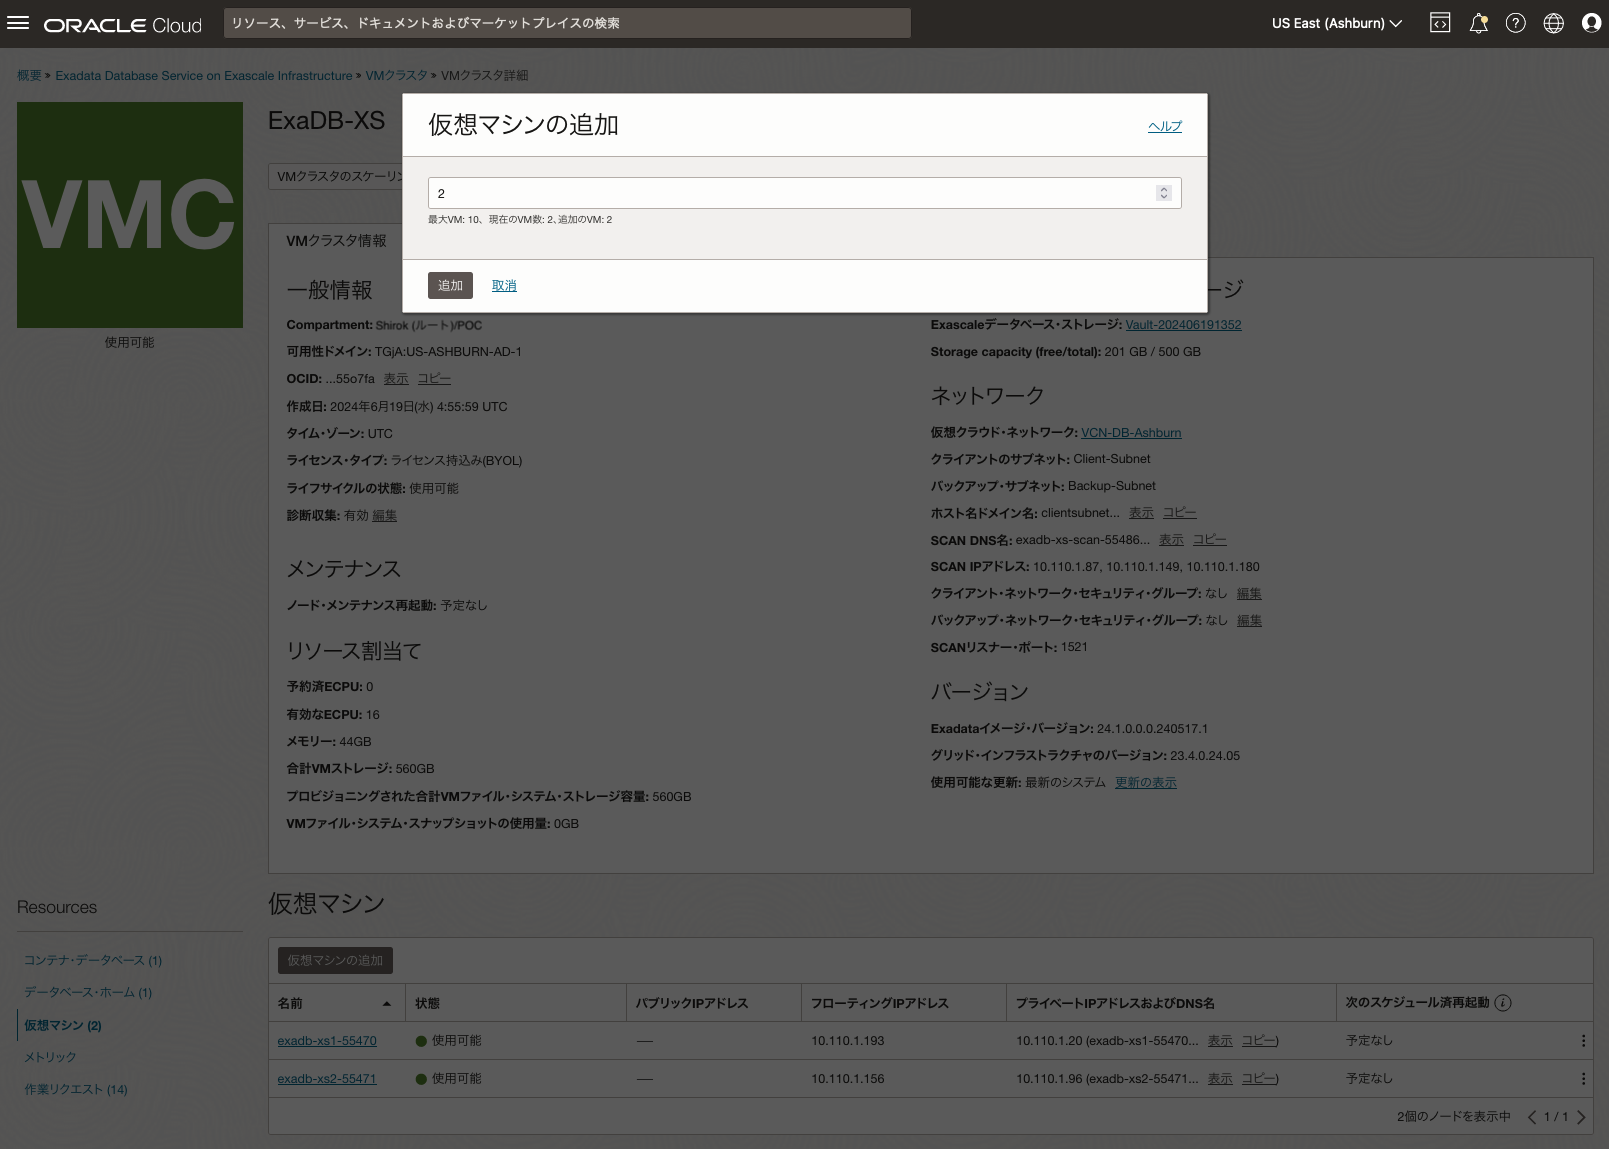
Task: Open the help question mark icon
Action: (x=1516, y=23)
